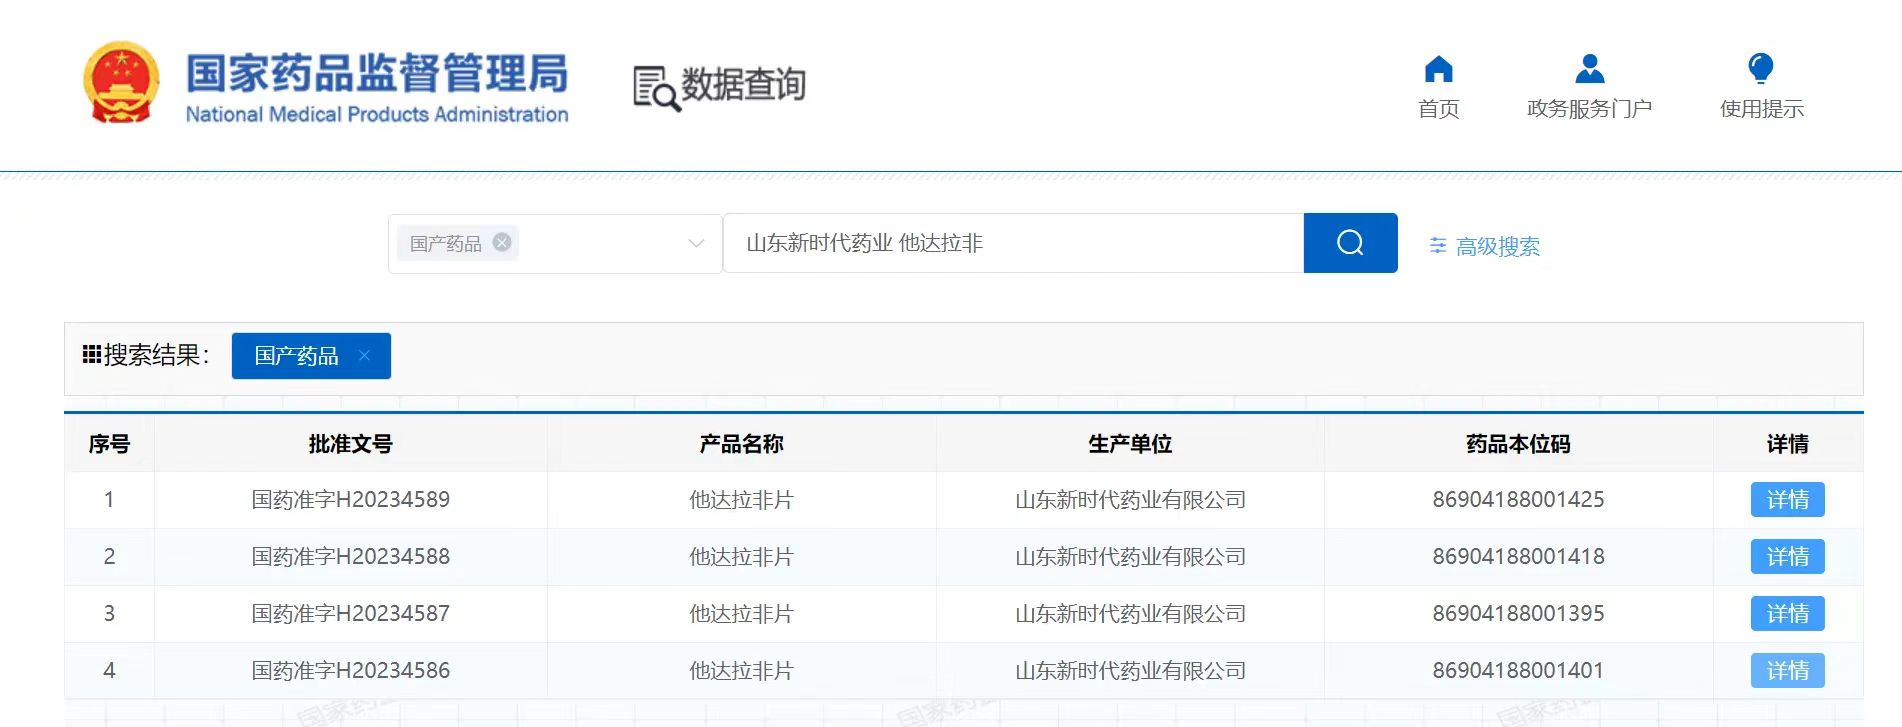View 详情 for 国药准字H20234586
This screenshot has width=1902, height=727.
click(1787, 670)
